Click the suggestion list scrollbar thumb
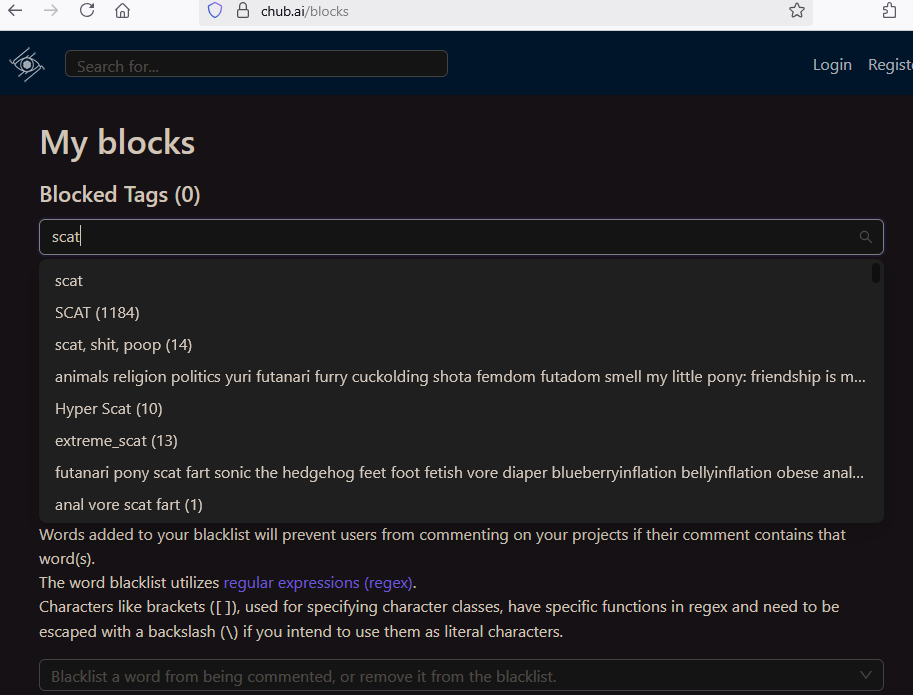This screenshot has width=913, height=695. [x=876, y=273]
